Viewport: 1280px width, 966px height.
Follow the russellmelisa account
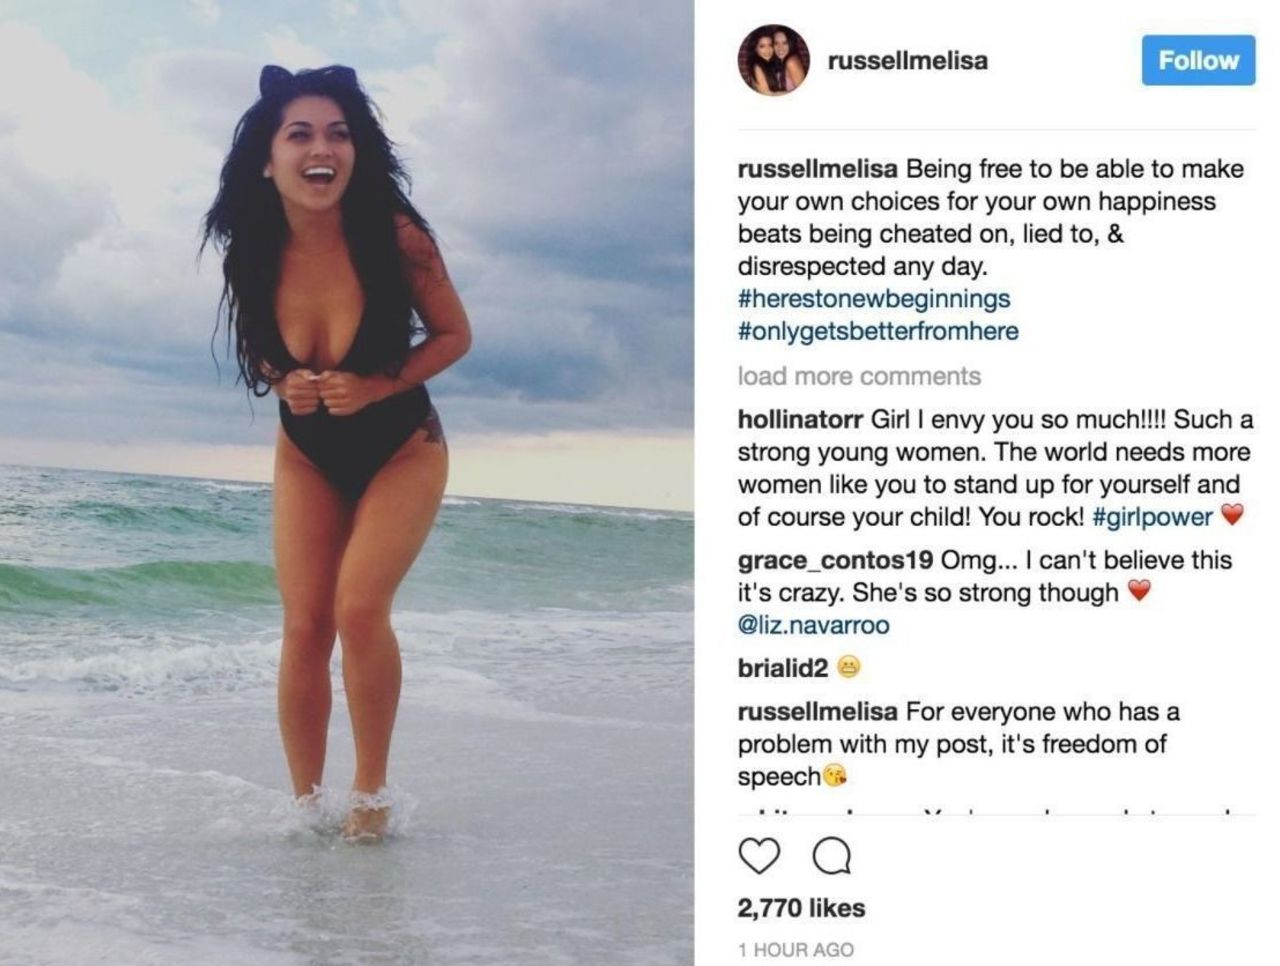(x=1198, y=60)
